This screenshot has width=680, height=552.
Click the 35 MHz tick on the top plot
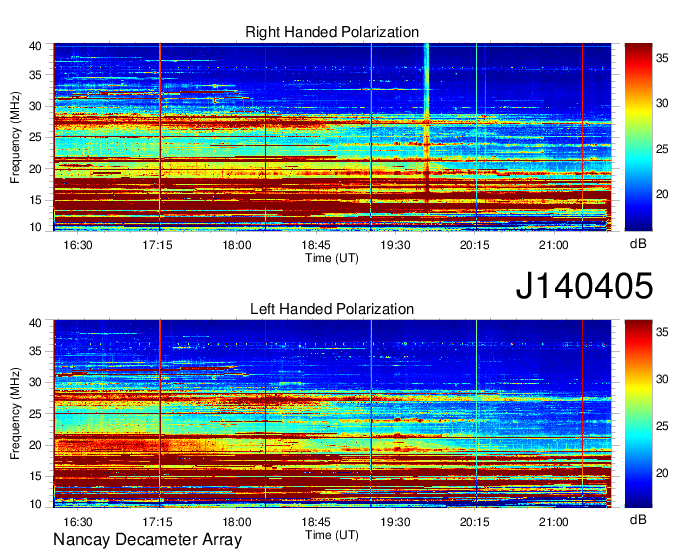point(35,75)
